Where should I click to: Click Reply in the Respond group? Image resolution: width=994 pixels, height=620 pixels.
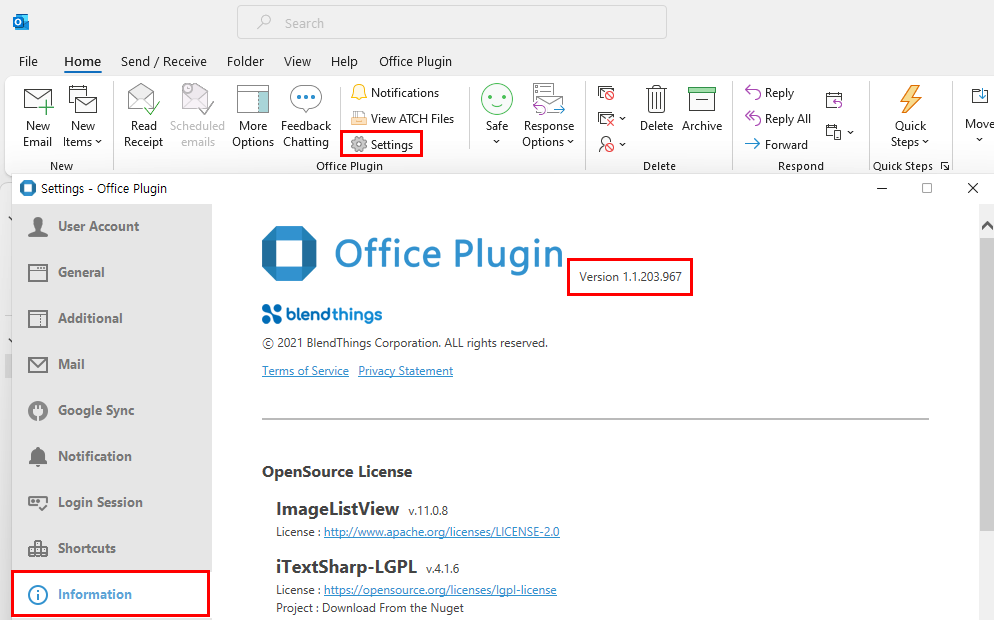769,93
